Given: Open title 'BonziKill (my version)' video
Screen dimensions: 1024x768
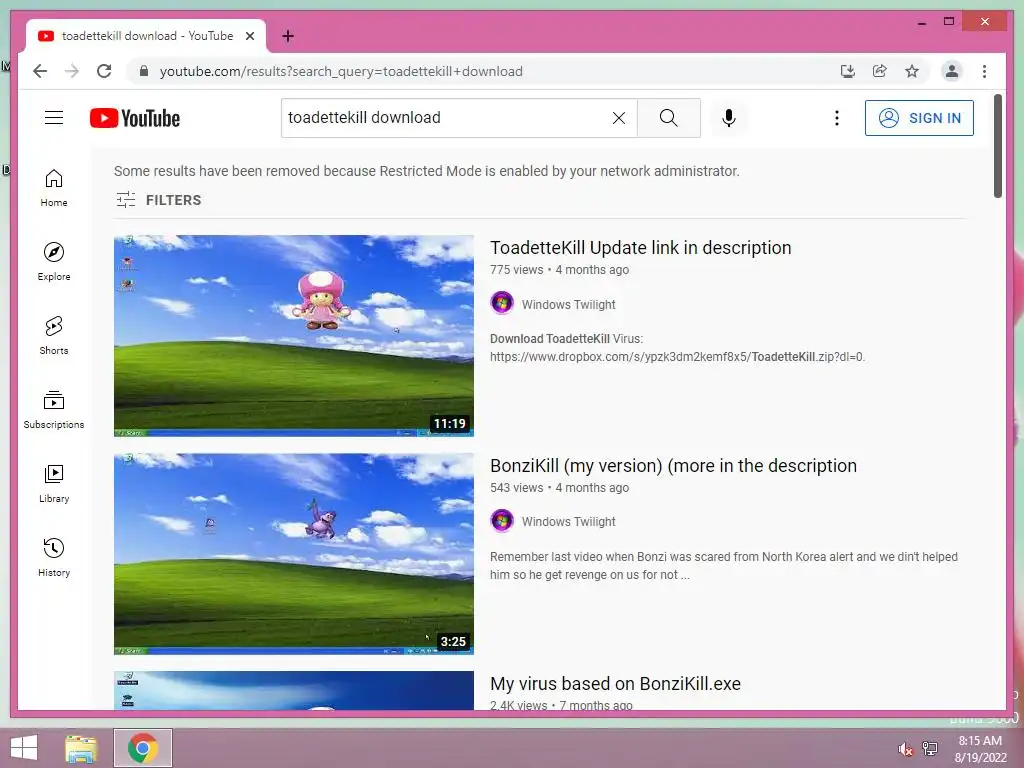Looking at the screenshot, I should [673, 466].
